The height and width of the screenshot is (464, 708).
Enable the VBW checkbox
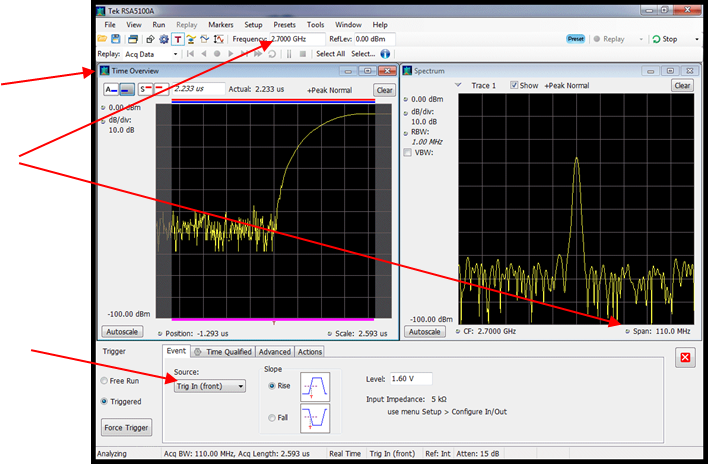point(407,153)
